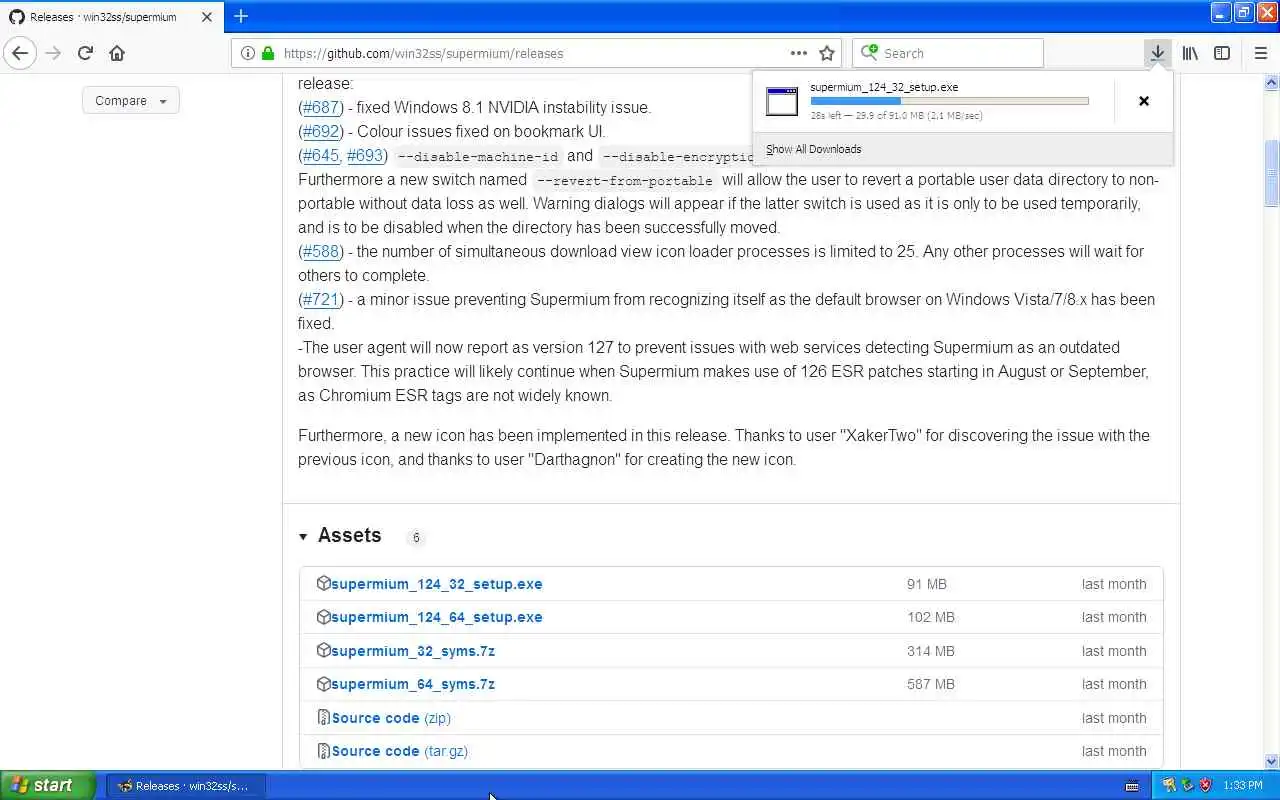
Task: Open the browser home page
Action: click(117, 53)
